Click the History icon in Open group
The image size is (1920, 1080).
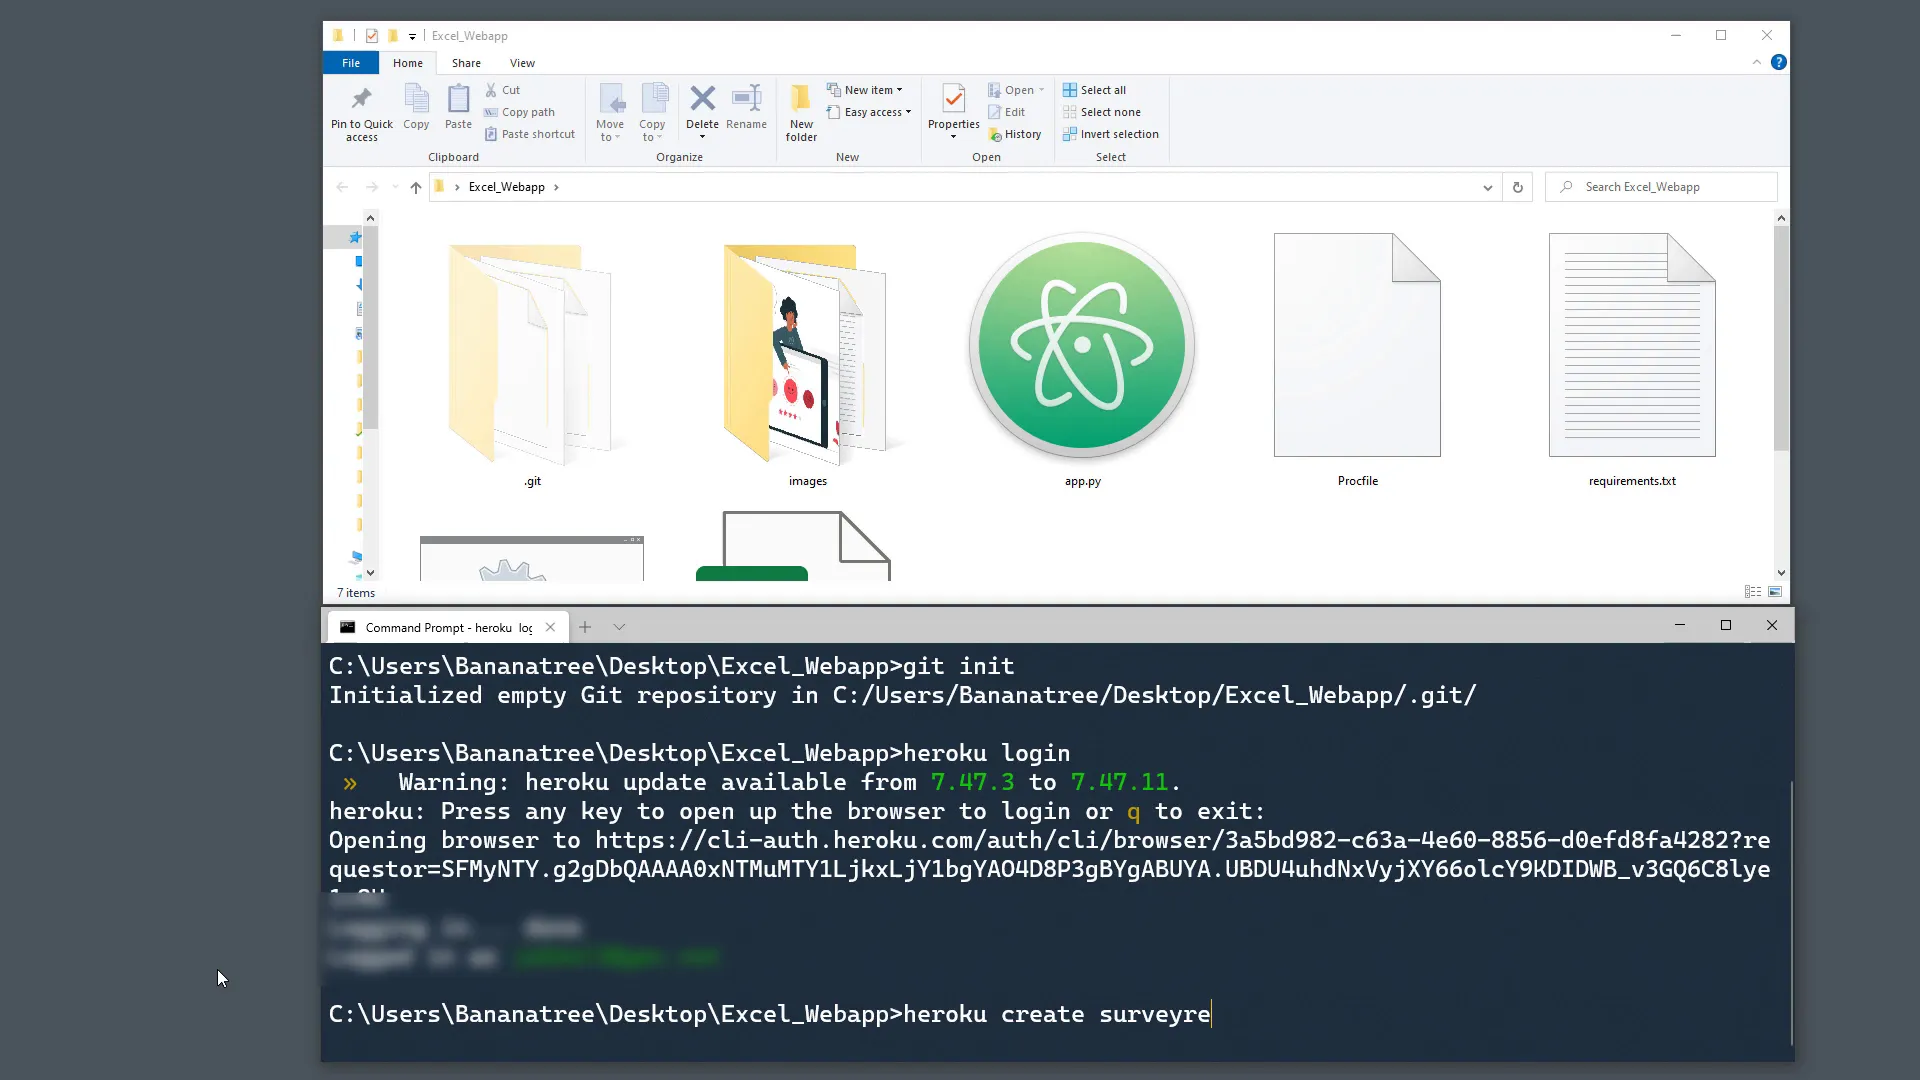tap(1015, 134)
